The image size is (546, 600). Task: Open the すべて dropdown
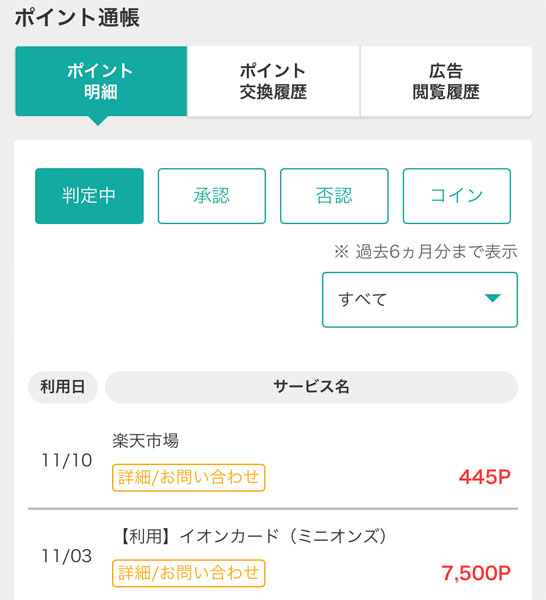coord(420,300)
